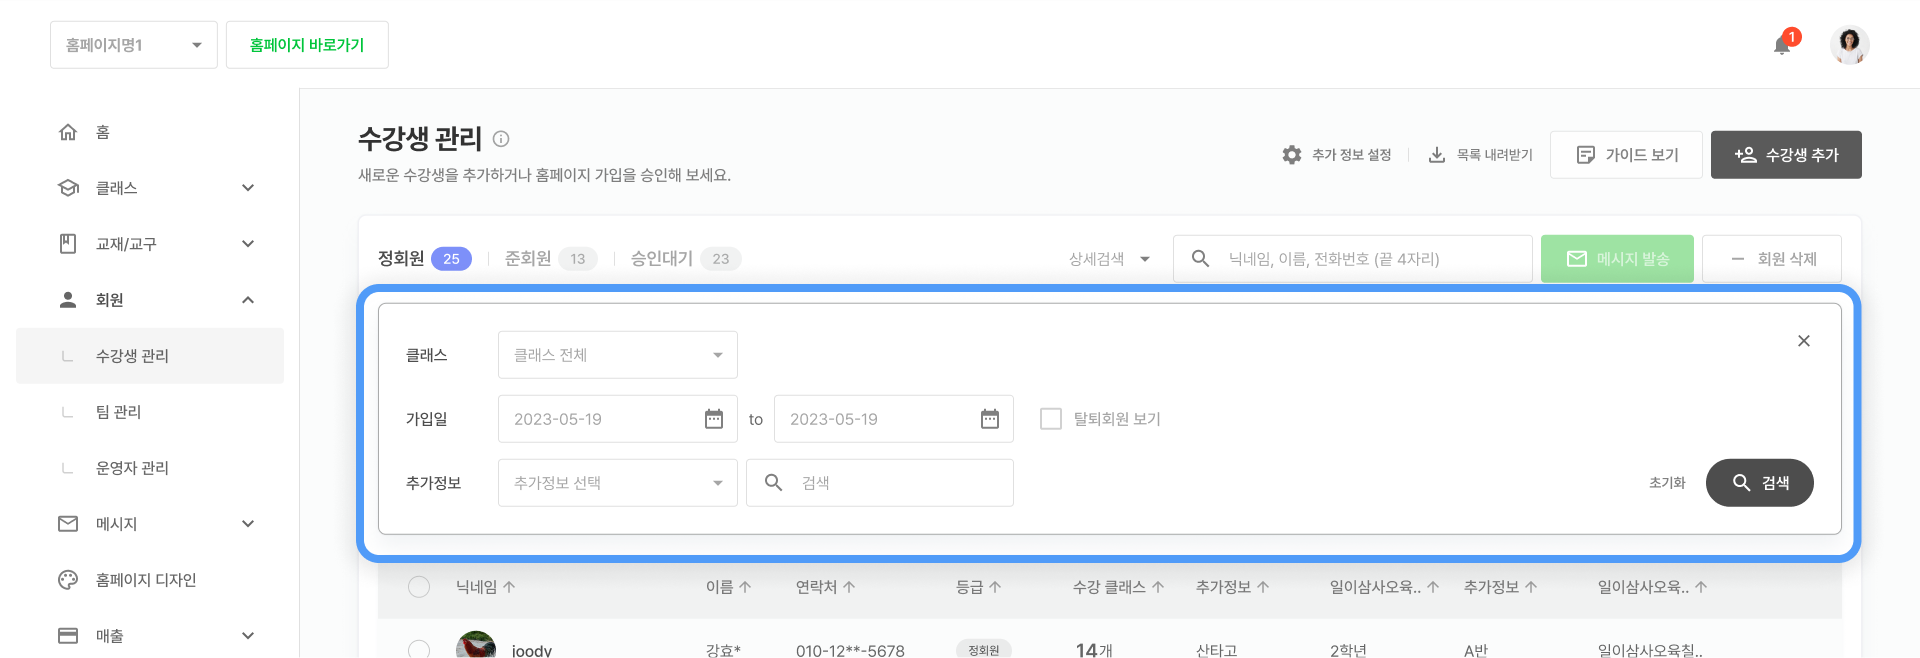The width and height of the screenshot is (1920, 658).
Task: Open the 추가정보 선택 dropdown
Action: point(617,483)
